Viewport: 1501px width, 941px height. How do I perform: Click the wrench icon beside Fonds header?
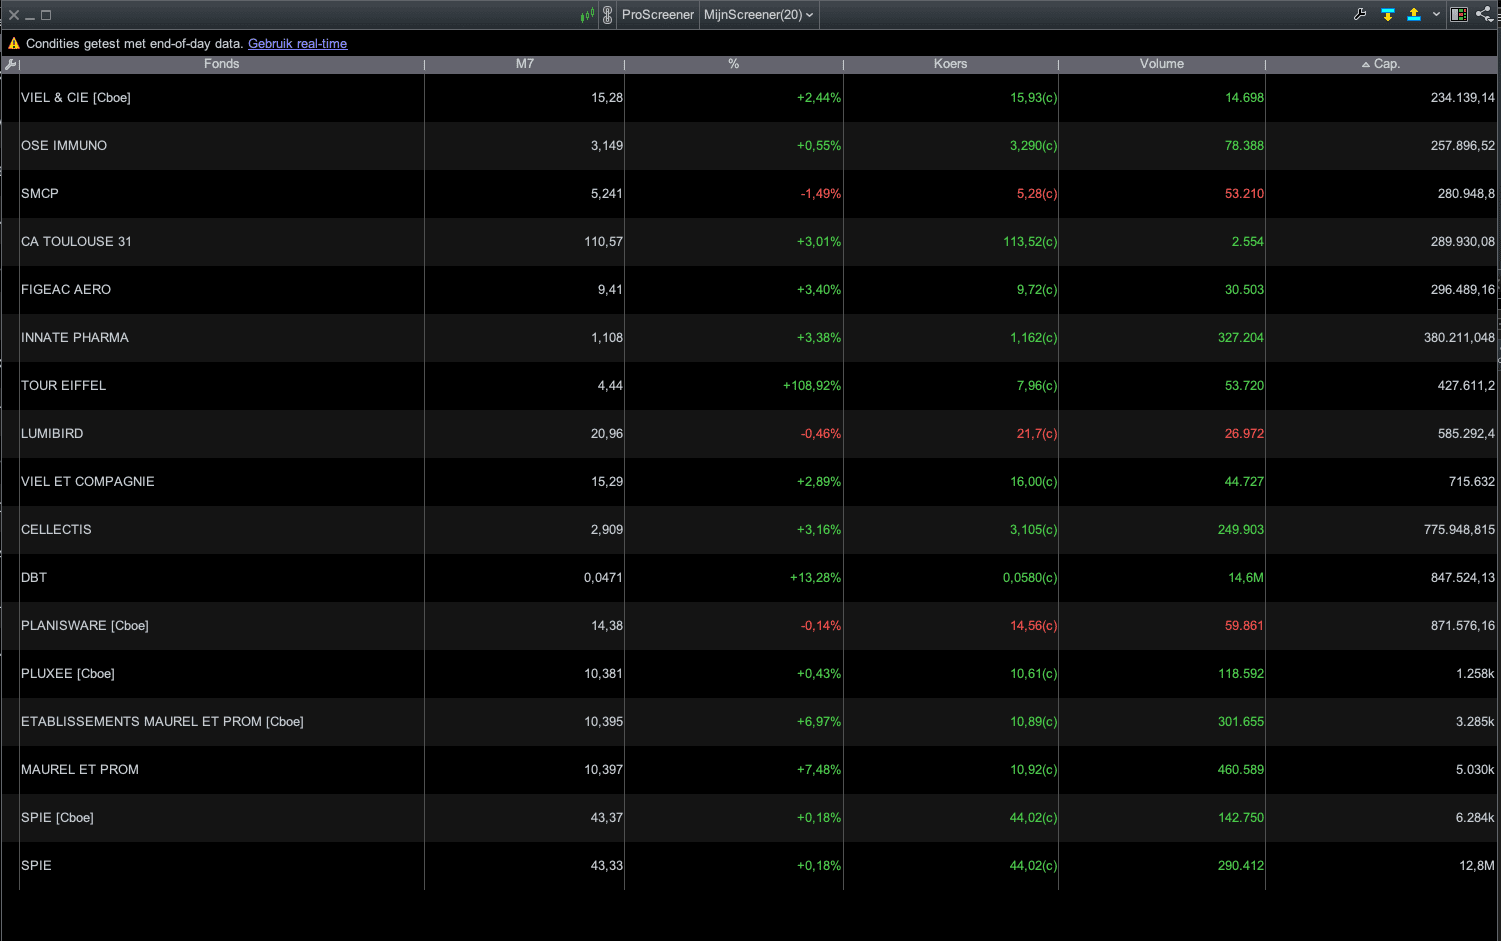[x=11, y=64]
